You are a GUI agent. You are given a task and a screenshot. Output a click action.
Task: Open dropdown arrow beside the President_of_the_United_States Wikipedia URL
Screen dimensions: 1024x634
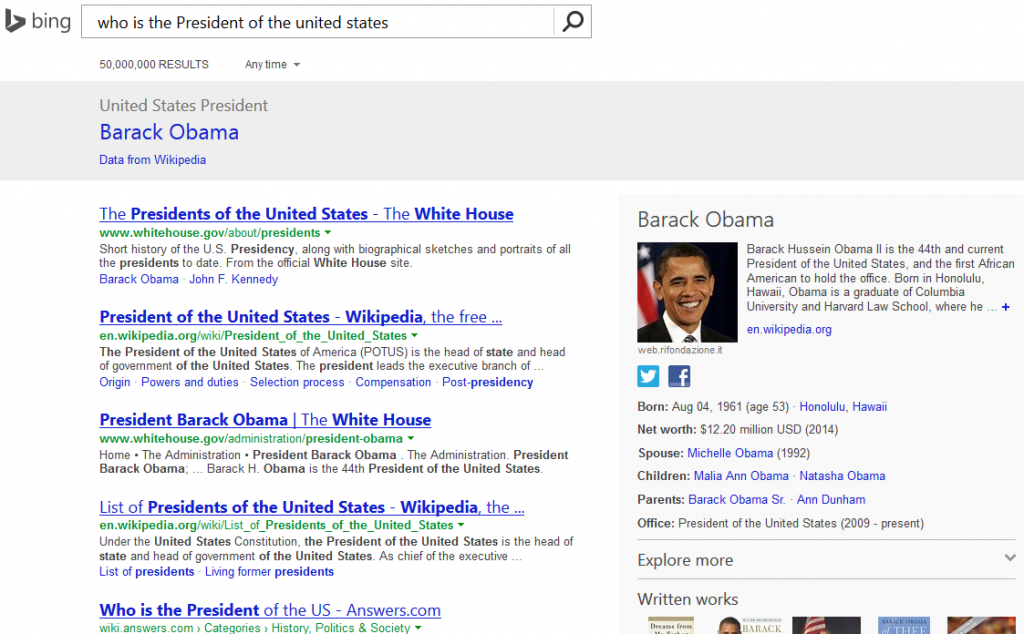pos(414,336)
